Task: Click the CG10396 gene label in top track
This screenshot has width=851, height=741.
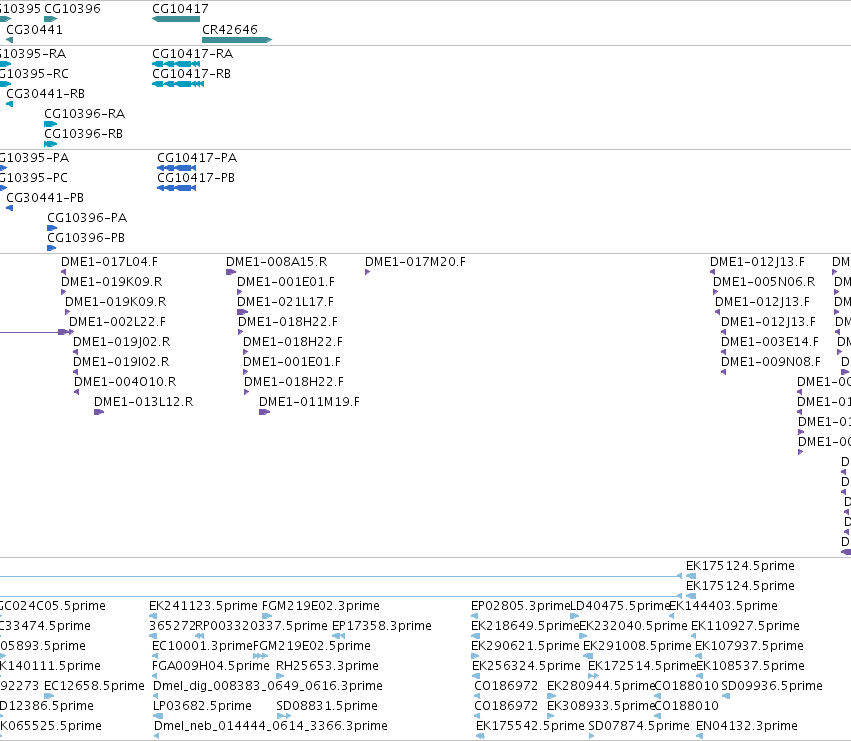Action: coord(72,9)
